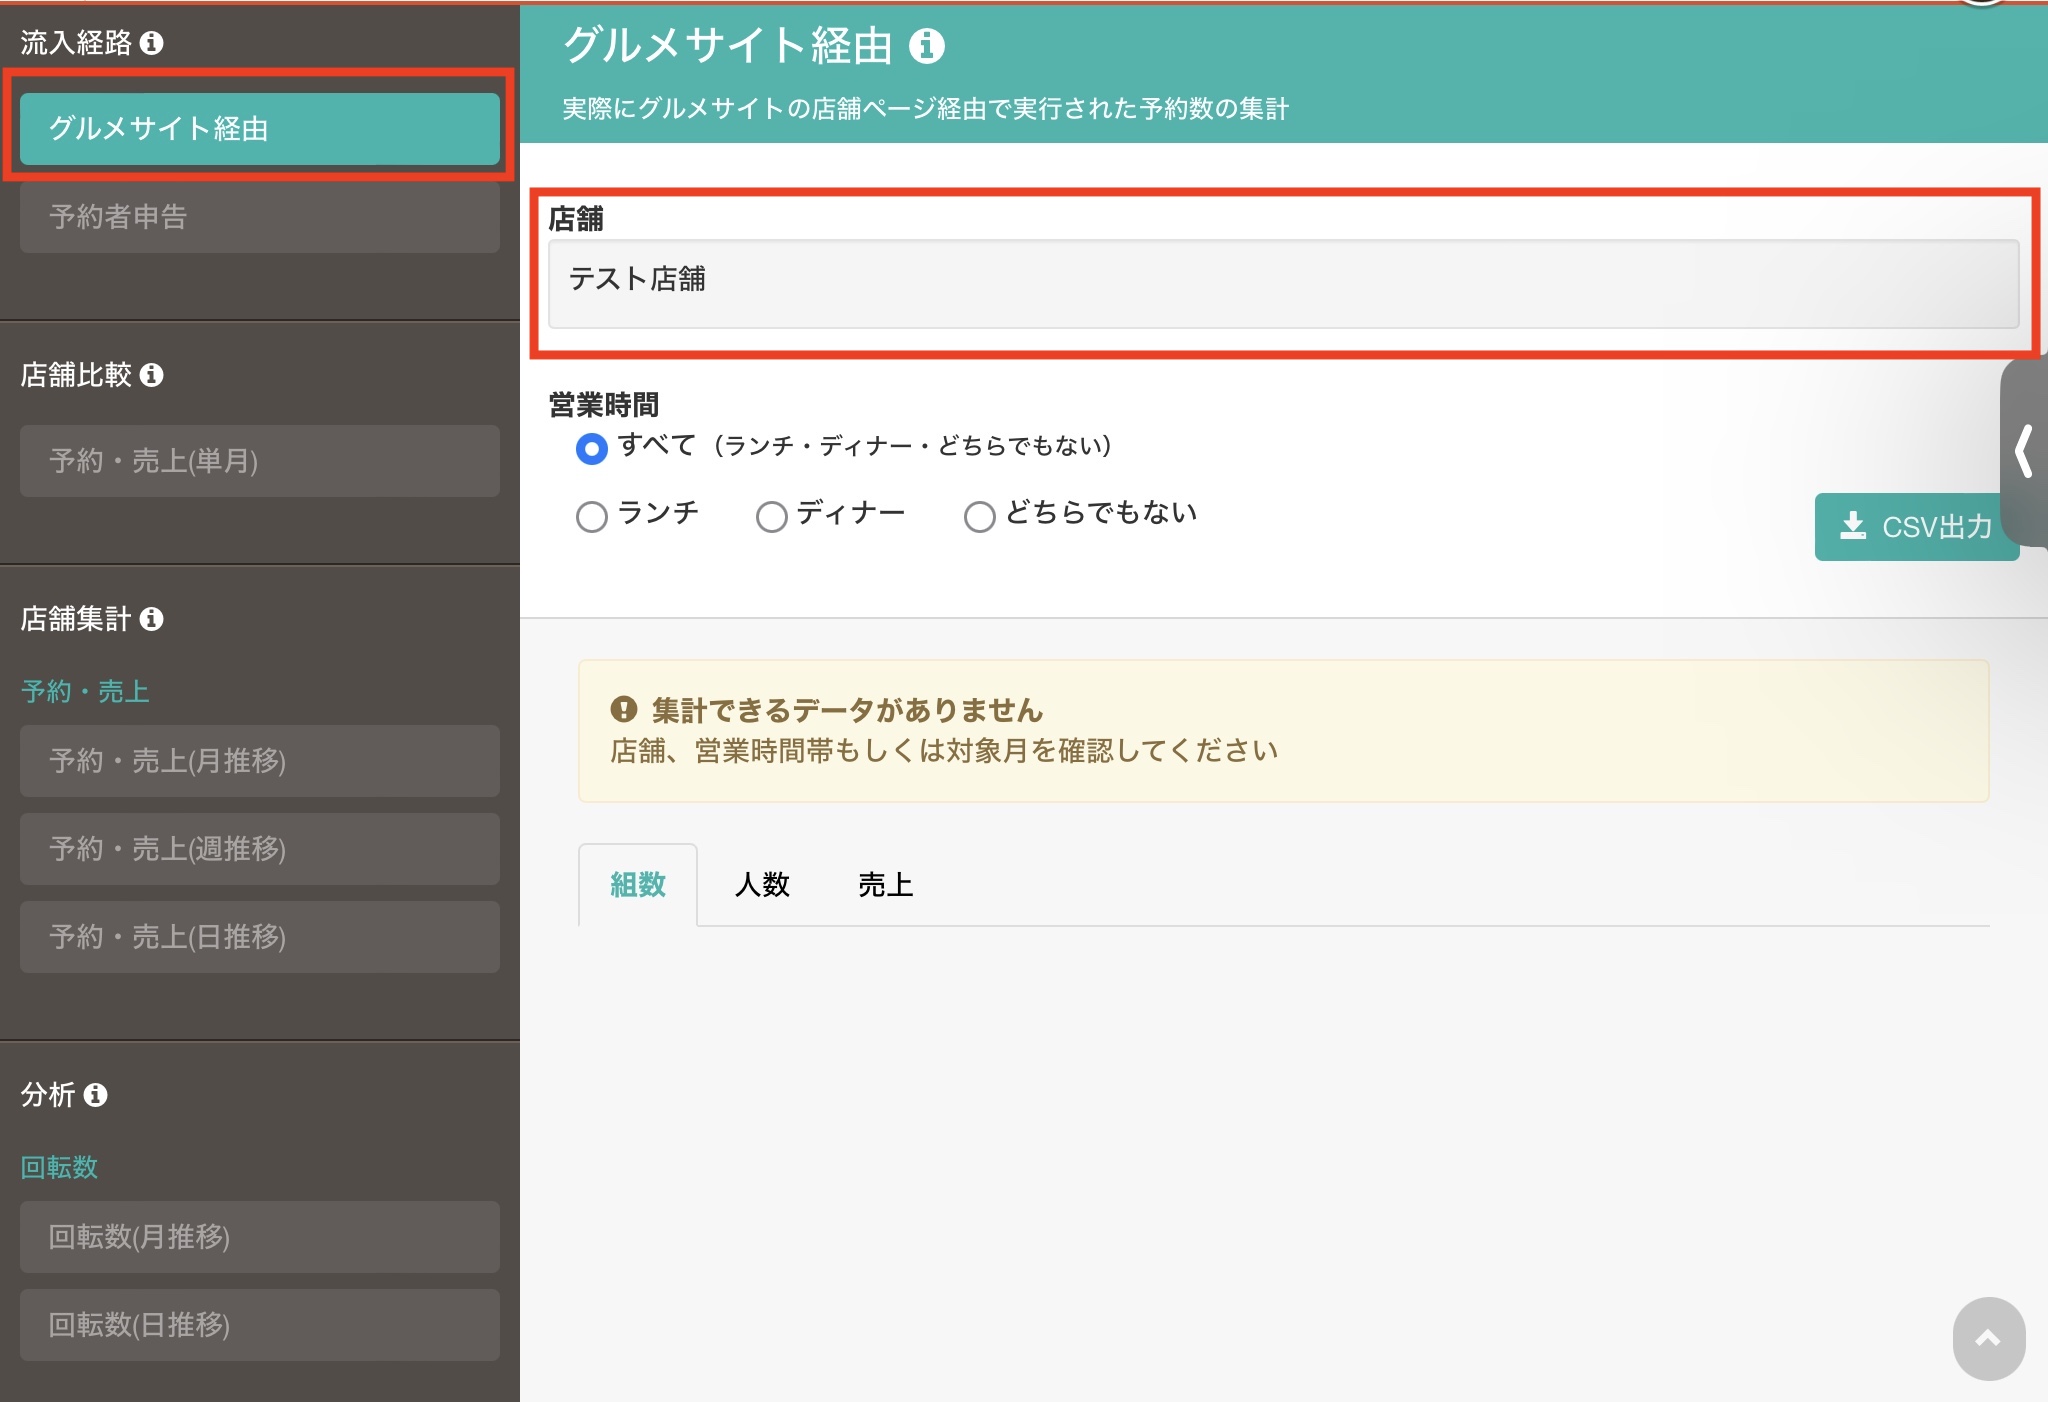This screenshot has height=1402, width=2048.
Task: Select the ディナー radio button
Action: [x=771, y=516]
